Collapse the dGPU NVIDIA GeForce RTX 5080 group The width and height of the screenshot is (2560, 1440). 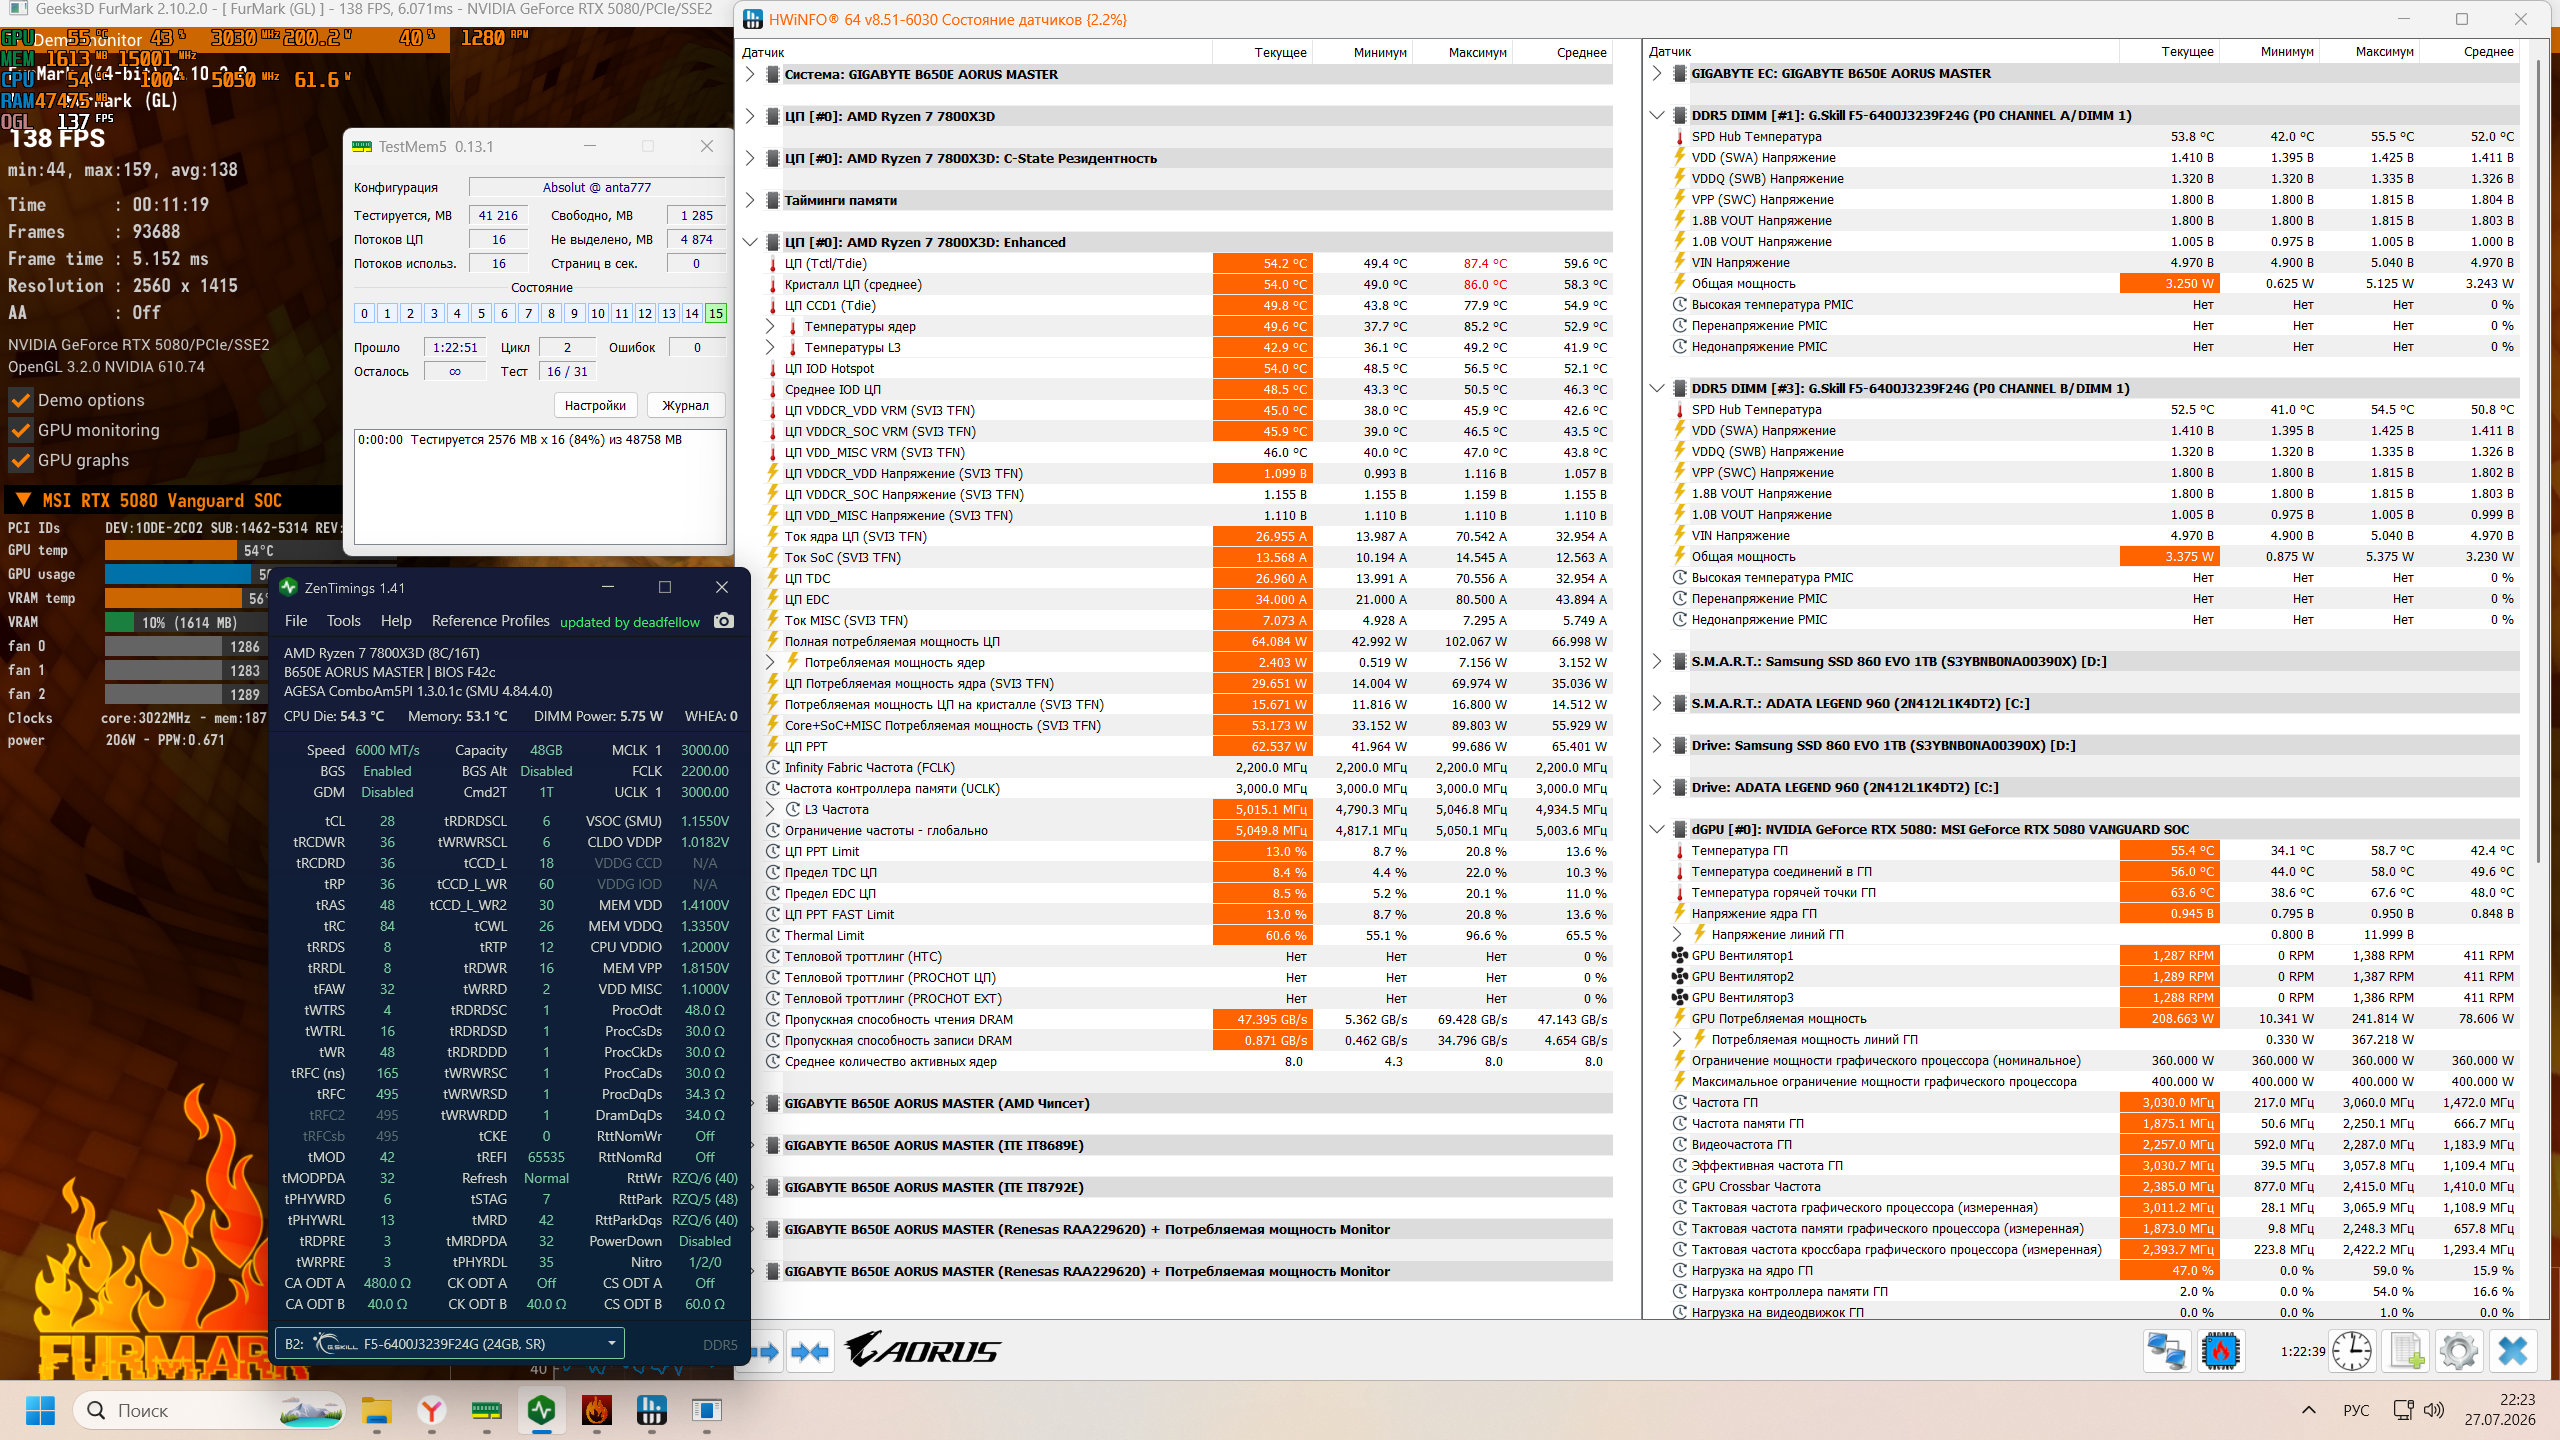pyautogui.click(x=1657, y=829)
